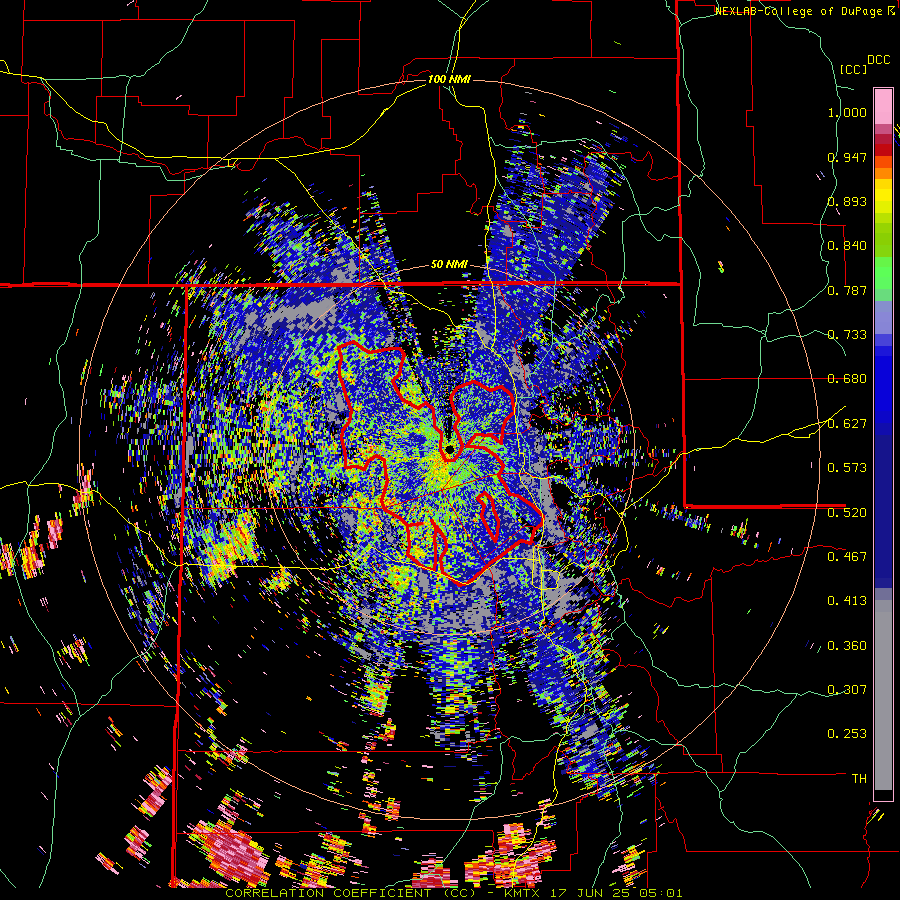The width and height of the screenshot is (900, 900).
Task: Click the 0.787 color scale value
Action: point(847,290)
